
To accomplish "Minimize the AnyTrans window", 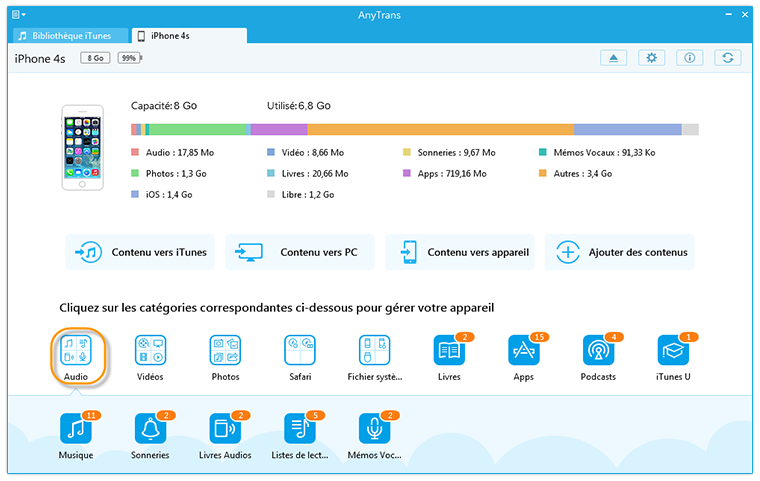I will click(728, 15).
